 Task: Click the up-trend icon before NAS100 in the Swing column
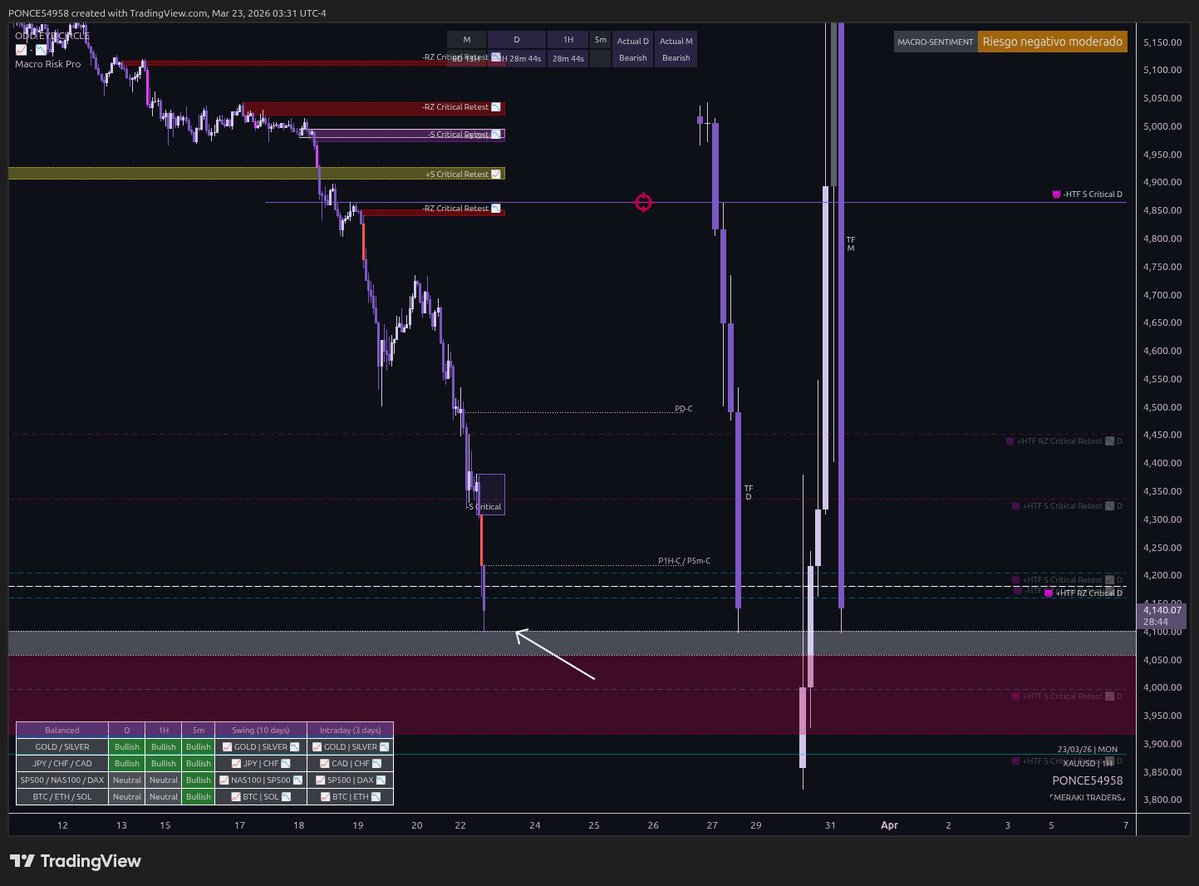(x=224, y=781)
